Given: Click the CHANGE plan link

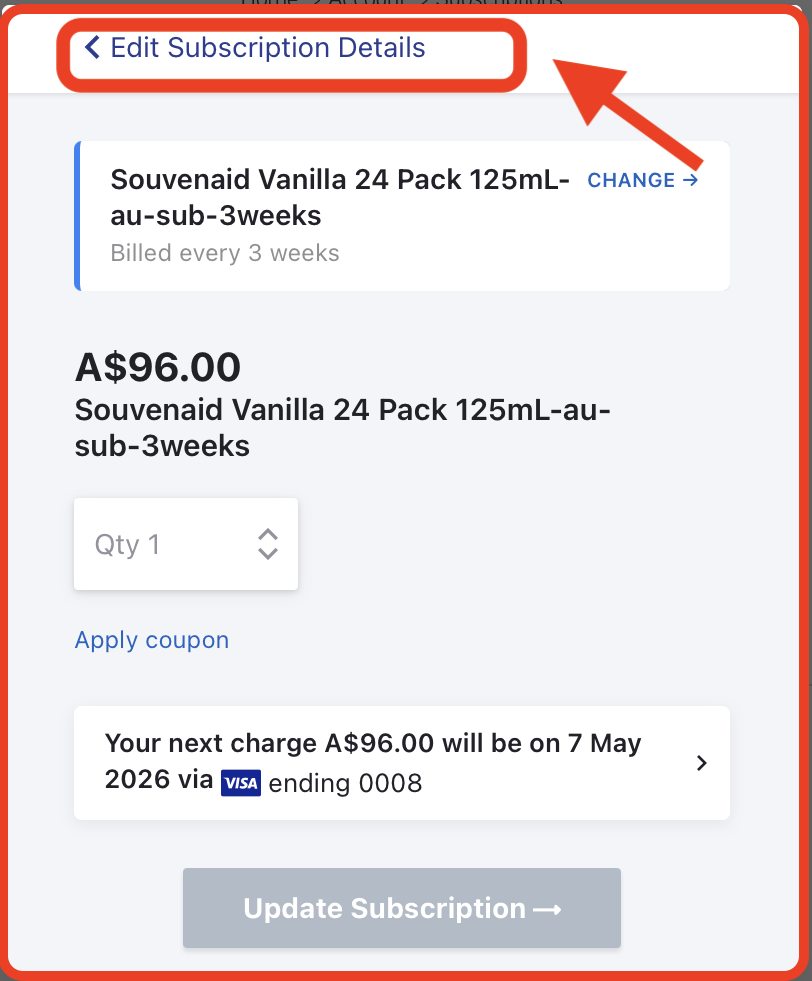Looking at the screenshot, I should [642, 180].
